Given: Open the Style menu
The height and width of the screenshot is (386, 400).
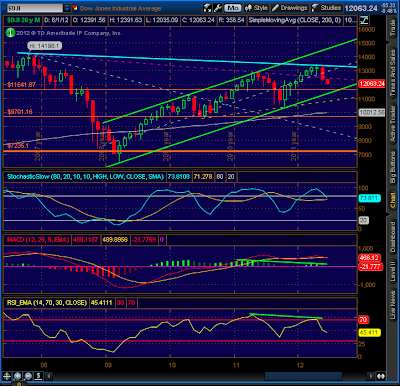Looking at the screenshot, I should [x=256, y=8].
